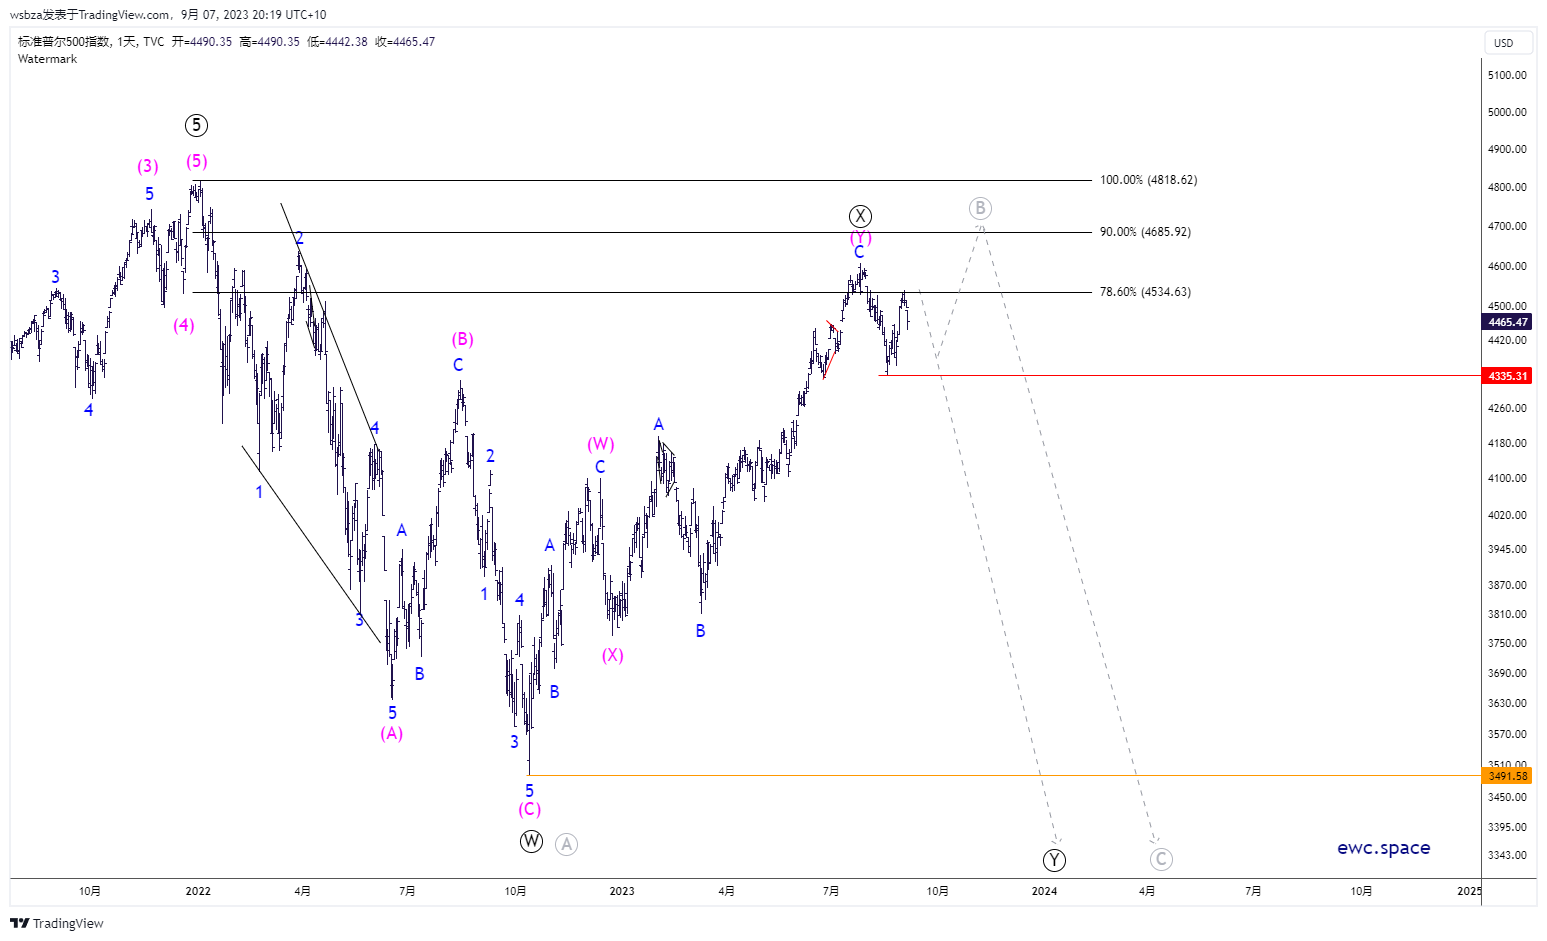Screen dimensions: 1547x941
Task: Click the 78.60% (4534.63) Fibonacci label
Action: [x=1145, y=292]
